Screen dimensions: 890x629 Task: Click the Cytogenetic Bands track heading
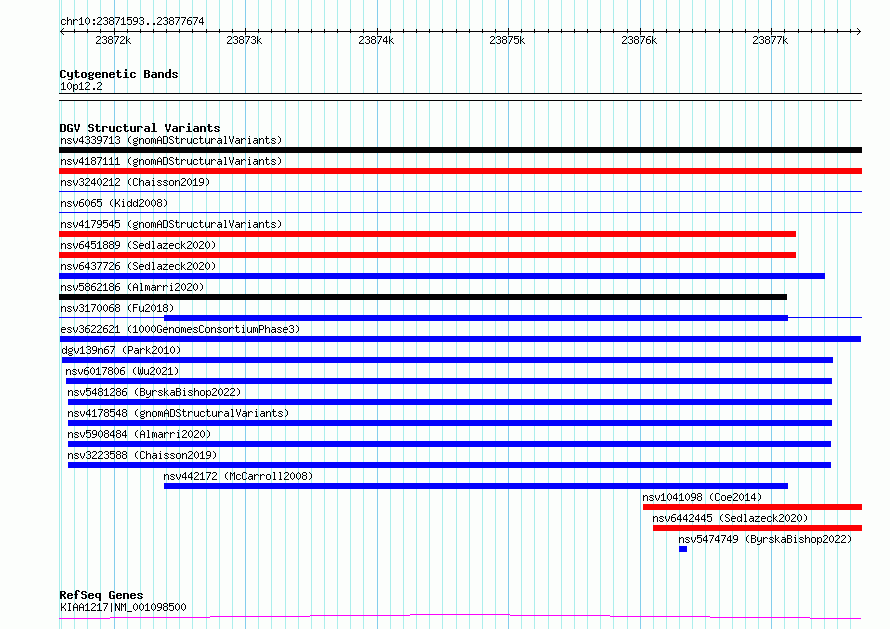tap(119, 74)
